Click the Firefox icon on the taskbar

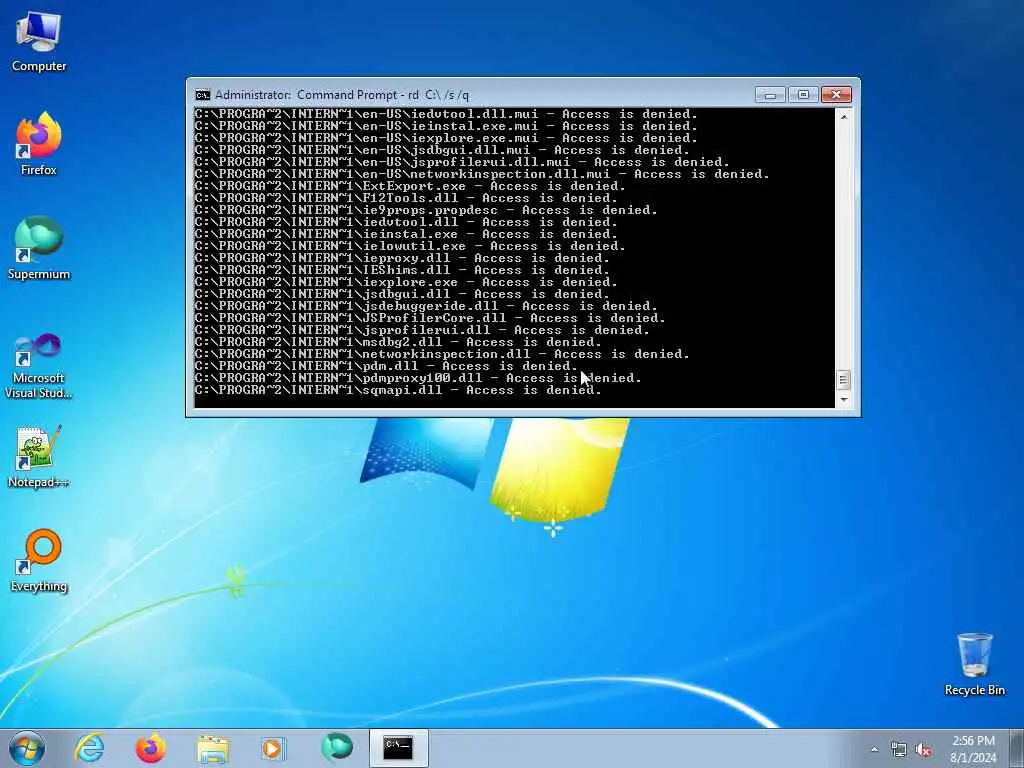pos(150,748)
